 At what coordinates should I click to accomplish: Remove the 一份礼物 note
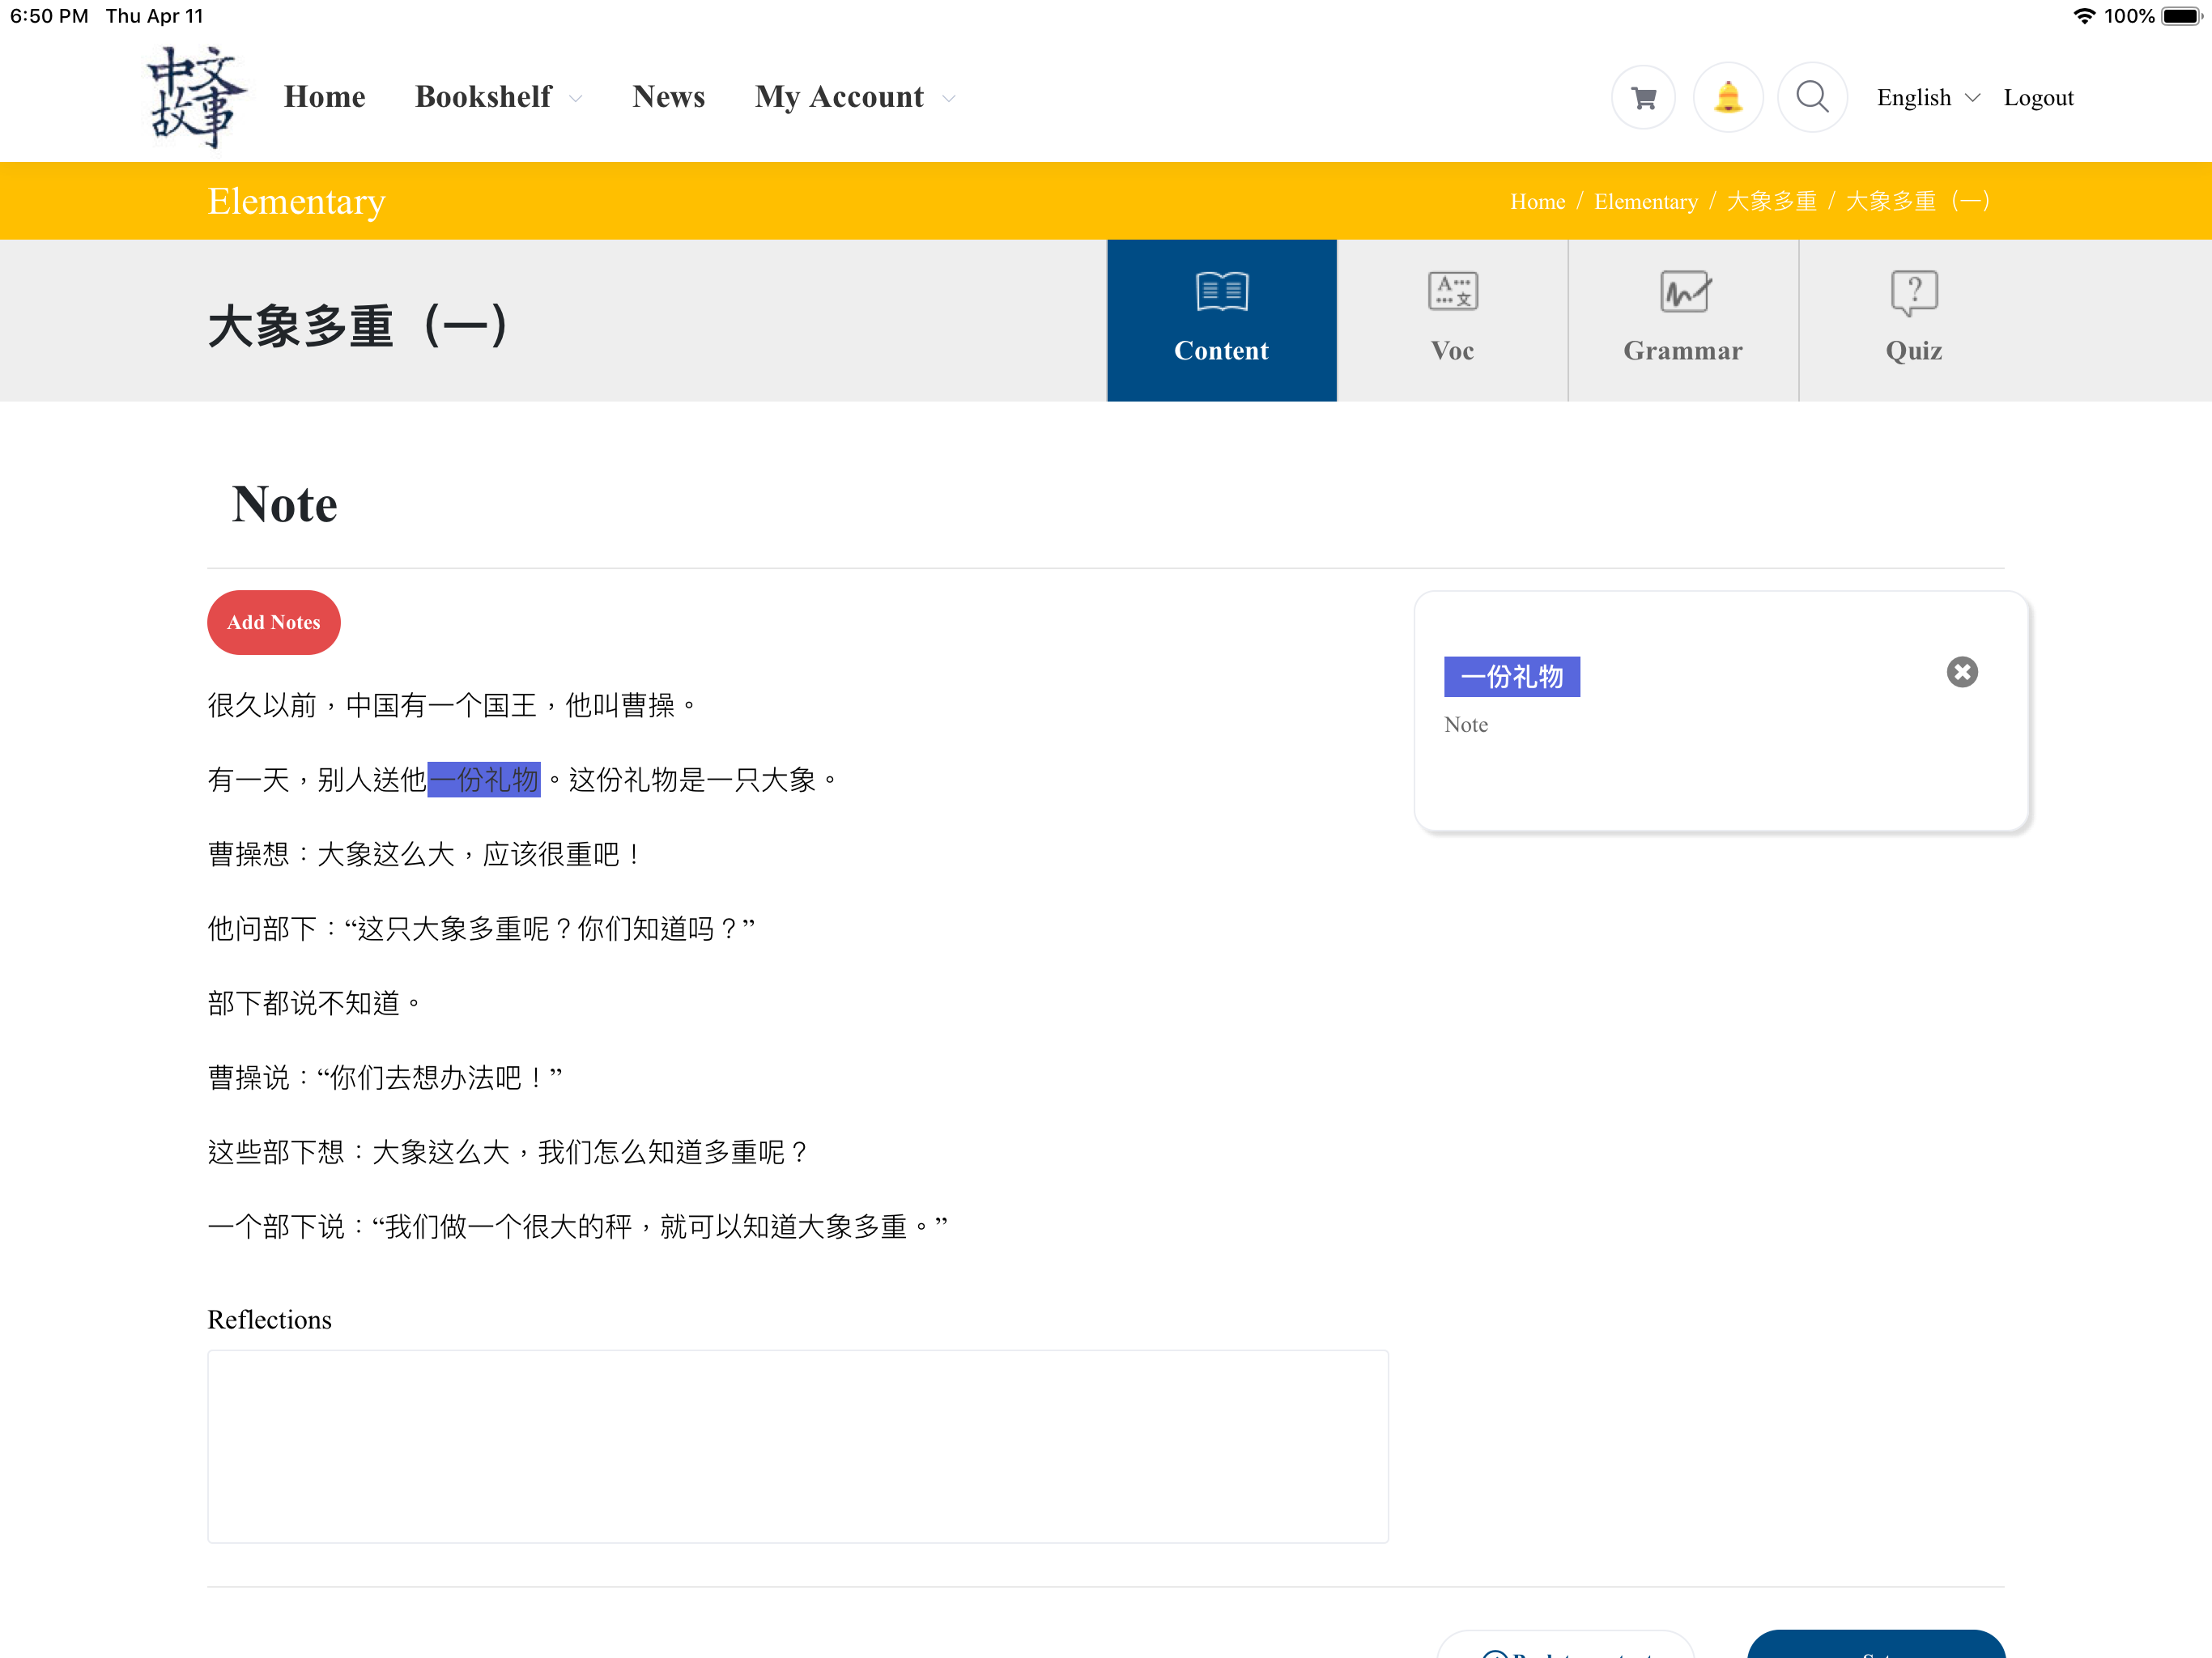1961,672
